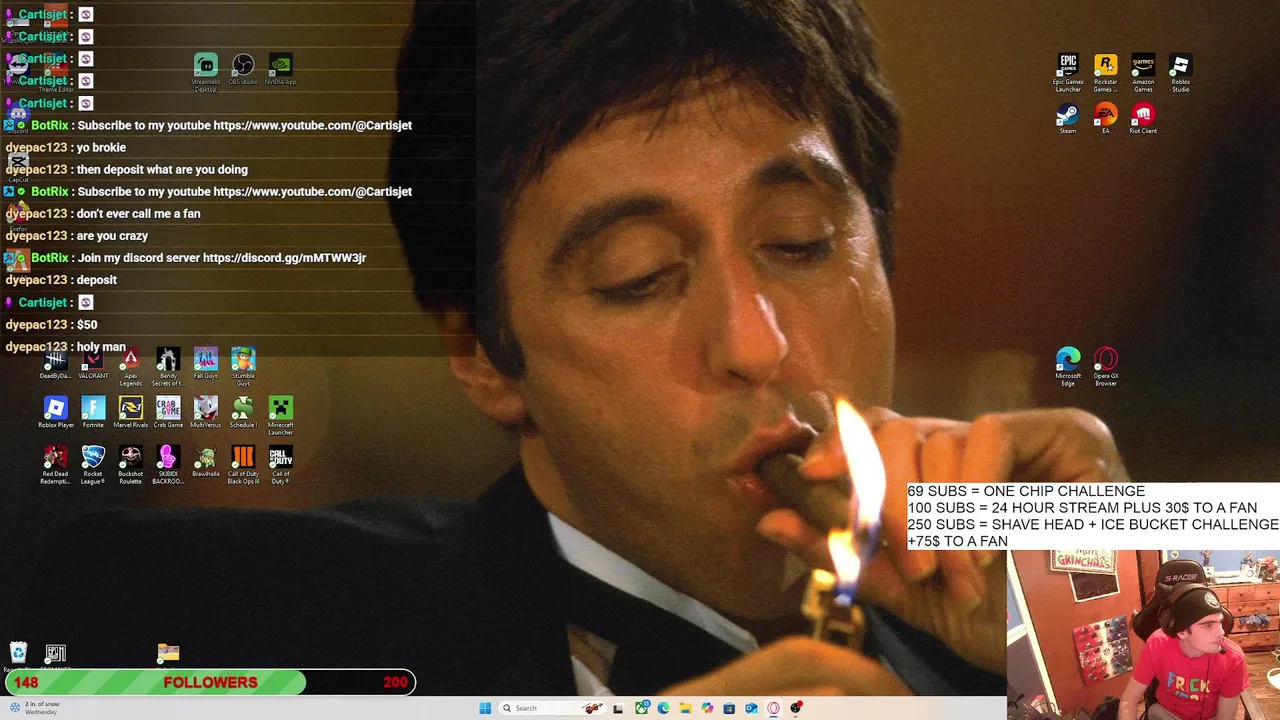Select the Dead by Daylight icon

[x=56, y=364]
